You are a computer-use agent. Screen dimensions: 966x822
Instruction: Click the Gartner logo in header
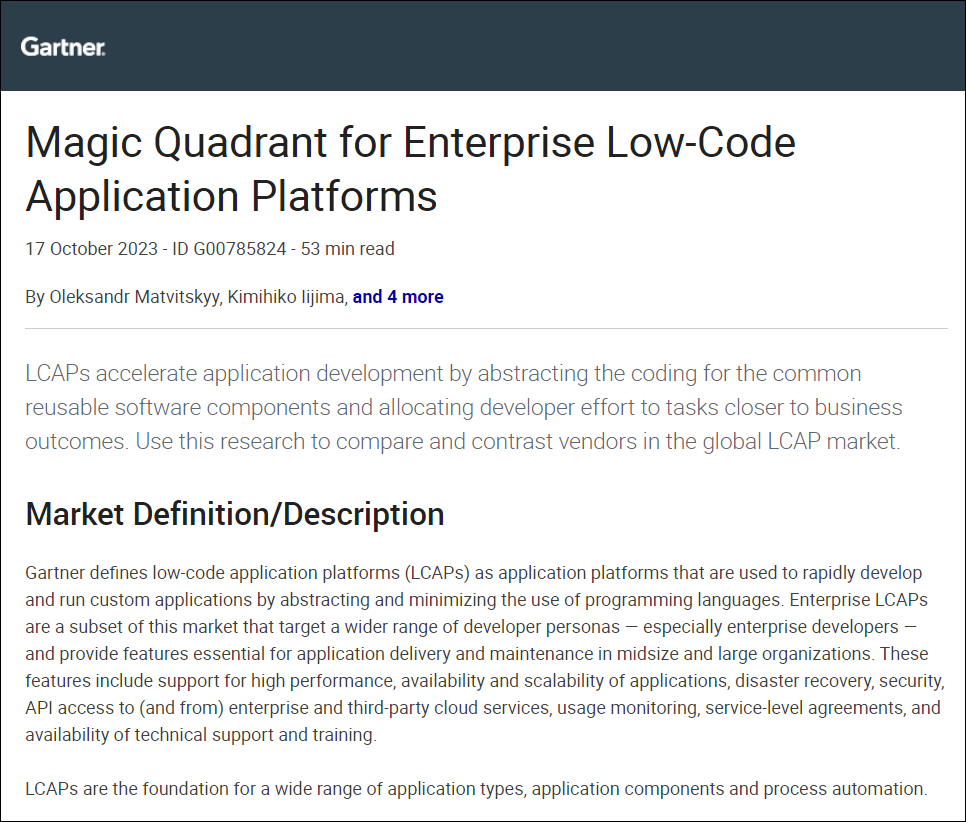(x=63, y=47)
